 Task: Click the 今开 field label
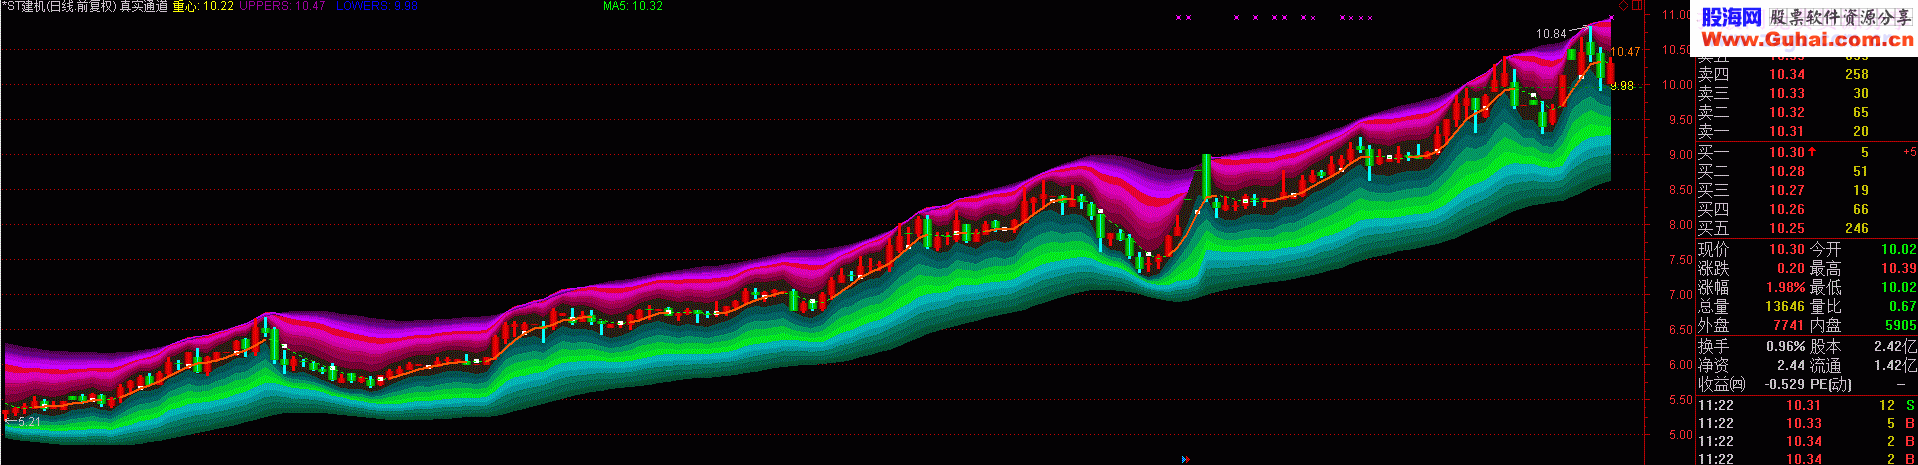(x=1825, y=249)
